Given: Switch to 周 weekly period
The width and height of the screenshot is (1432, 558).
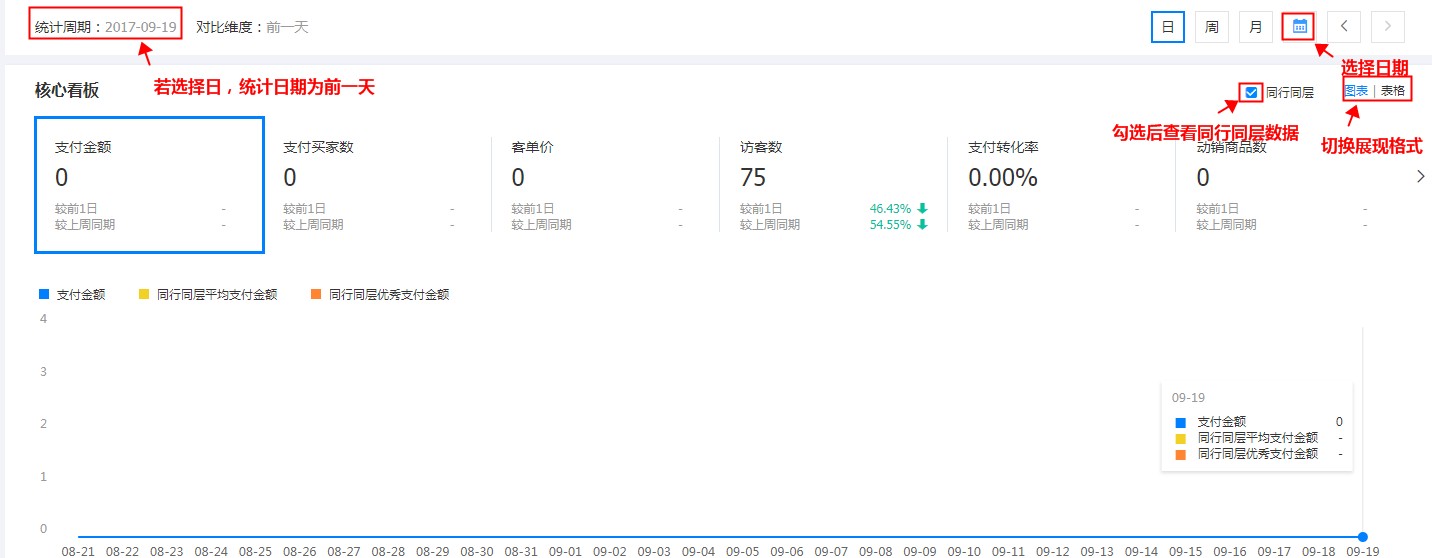Looking at the screenshot, I should point(1211,27).
